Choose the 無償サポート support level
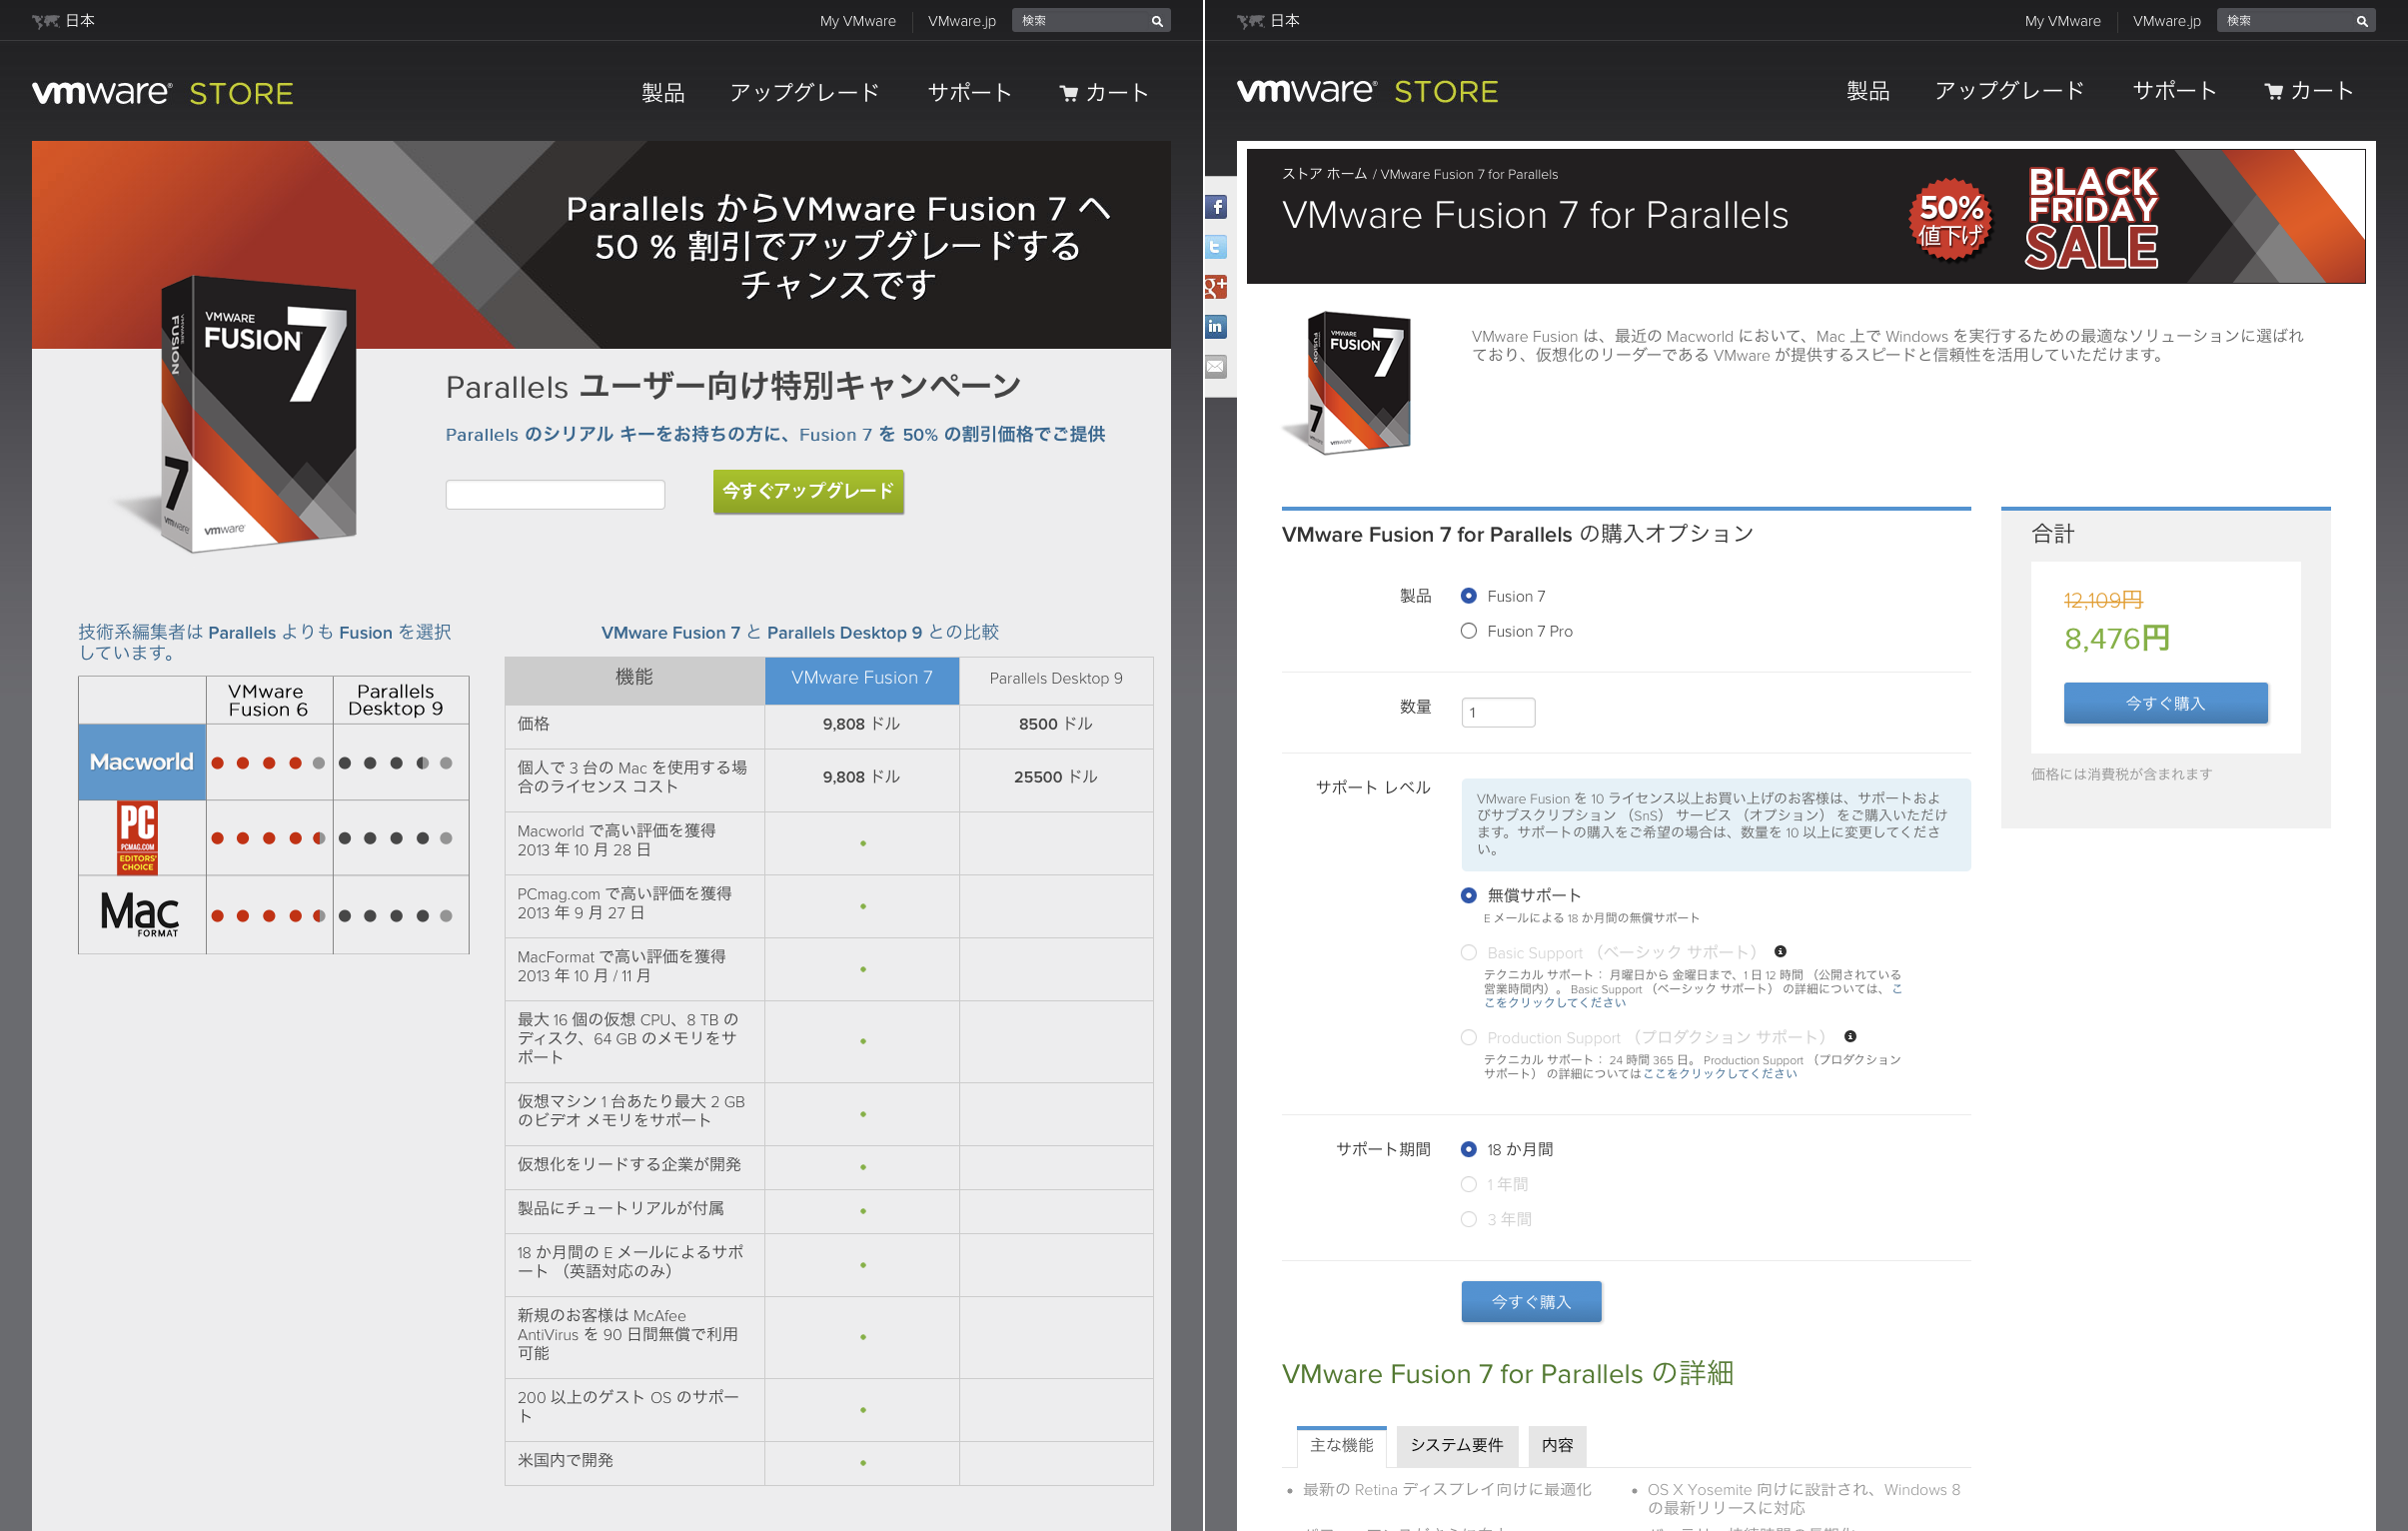 click(1469, 895)
